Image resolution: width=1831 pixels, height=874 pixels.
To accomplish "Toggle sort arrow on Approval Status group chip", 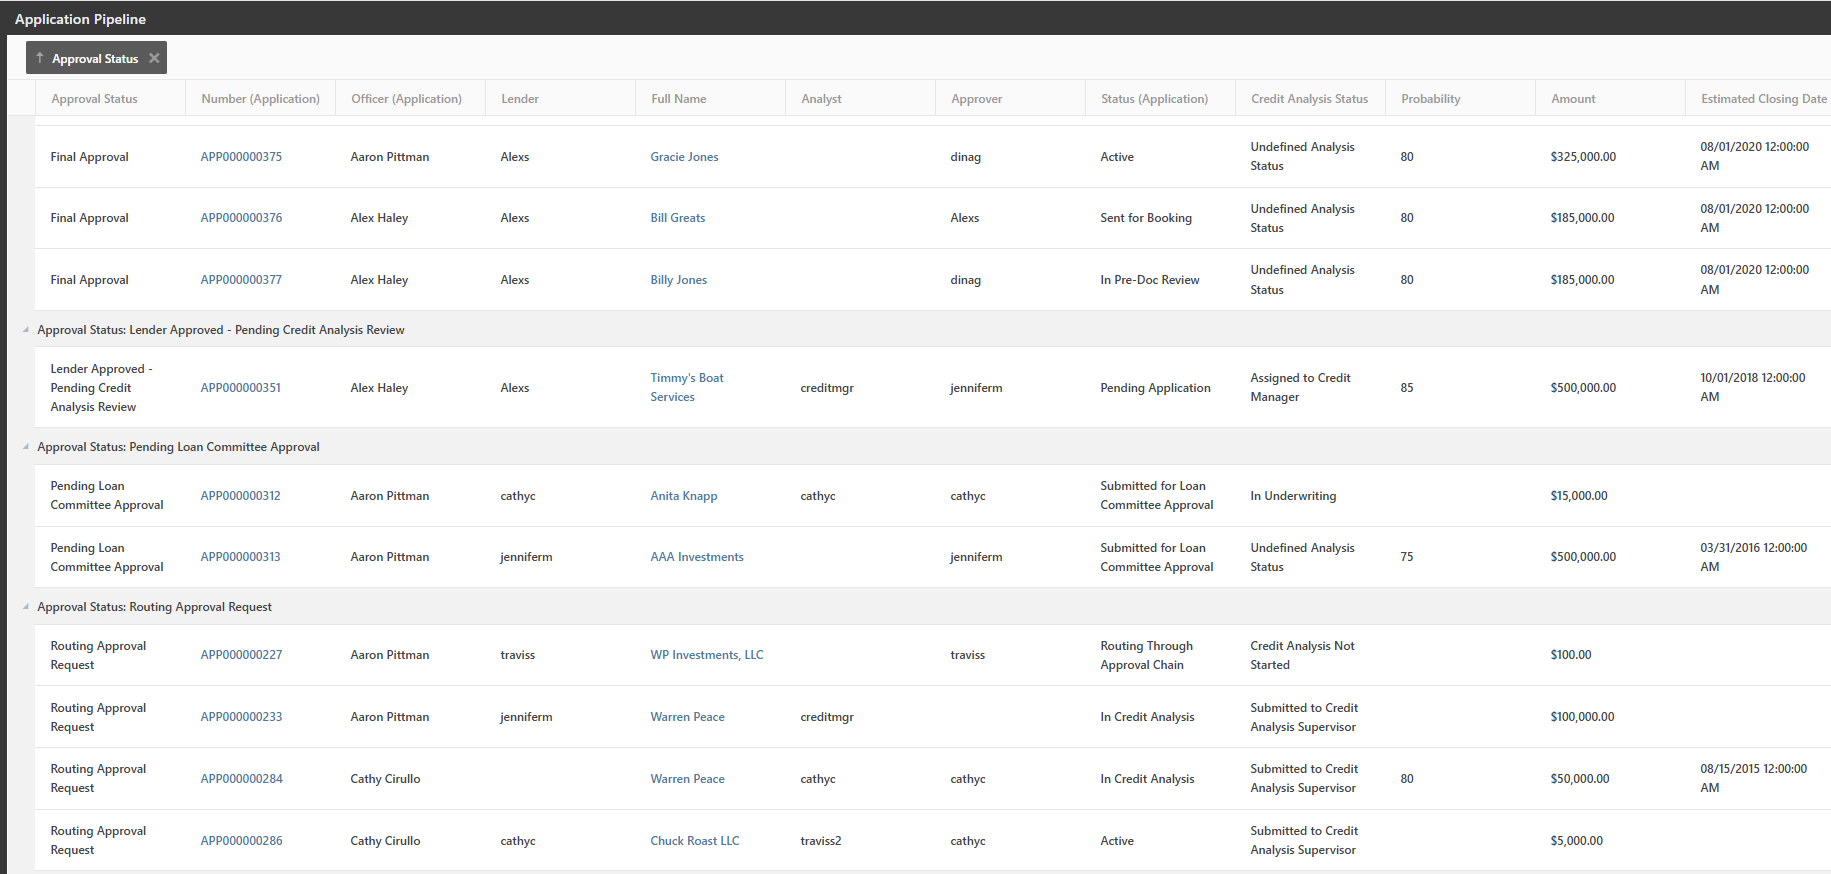I will coord(40,58).
